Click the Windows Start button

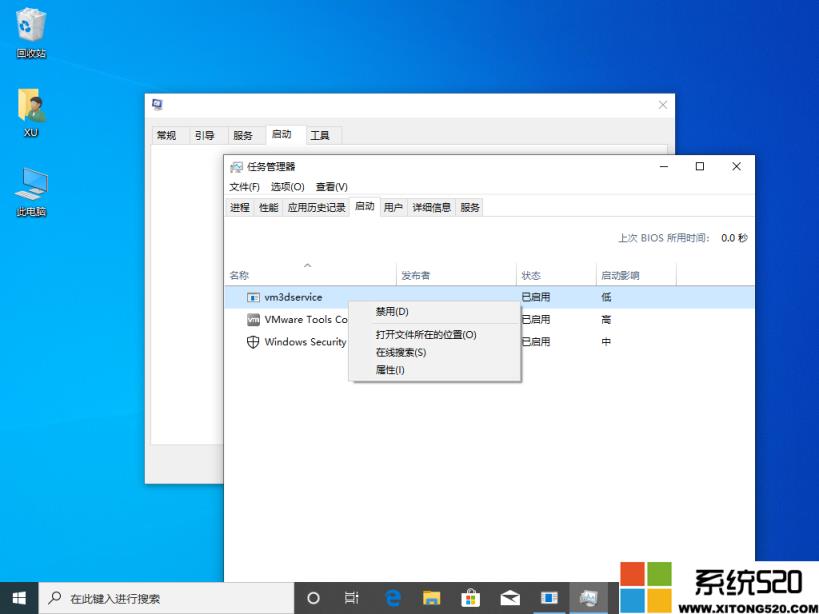[x=18, y=598]
